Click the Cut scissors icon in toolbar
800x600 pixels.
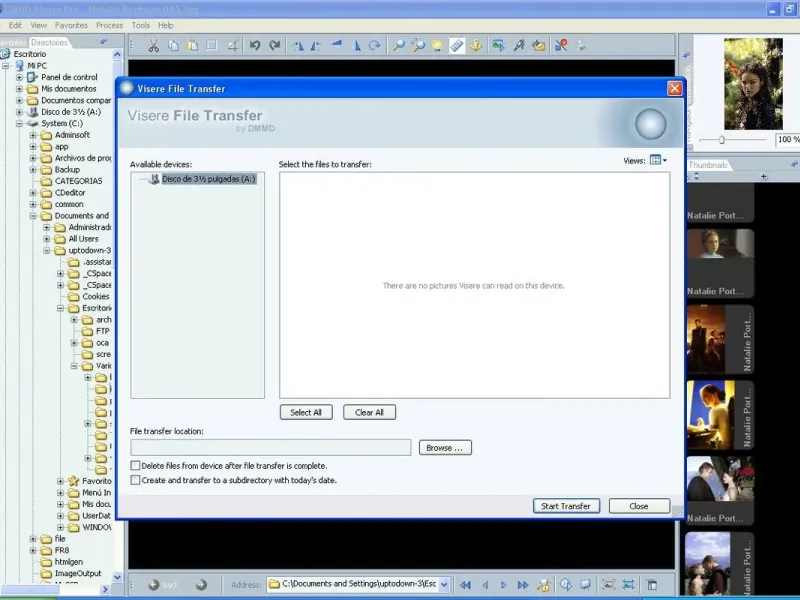154,46
